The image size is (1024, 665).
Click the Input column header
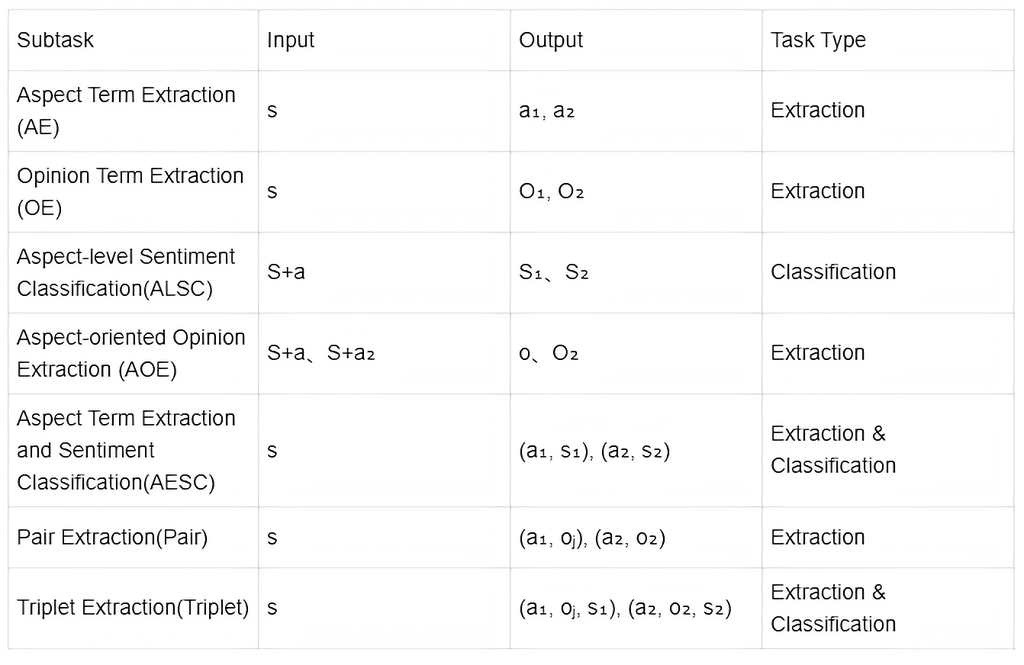pyautogui.click(x=384, y=40)
